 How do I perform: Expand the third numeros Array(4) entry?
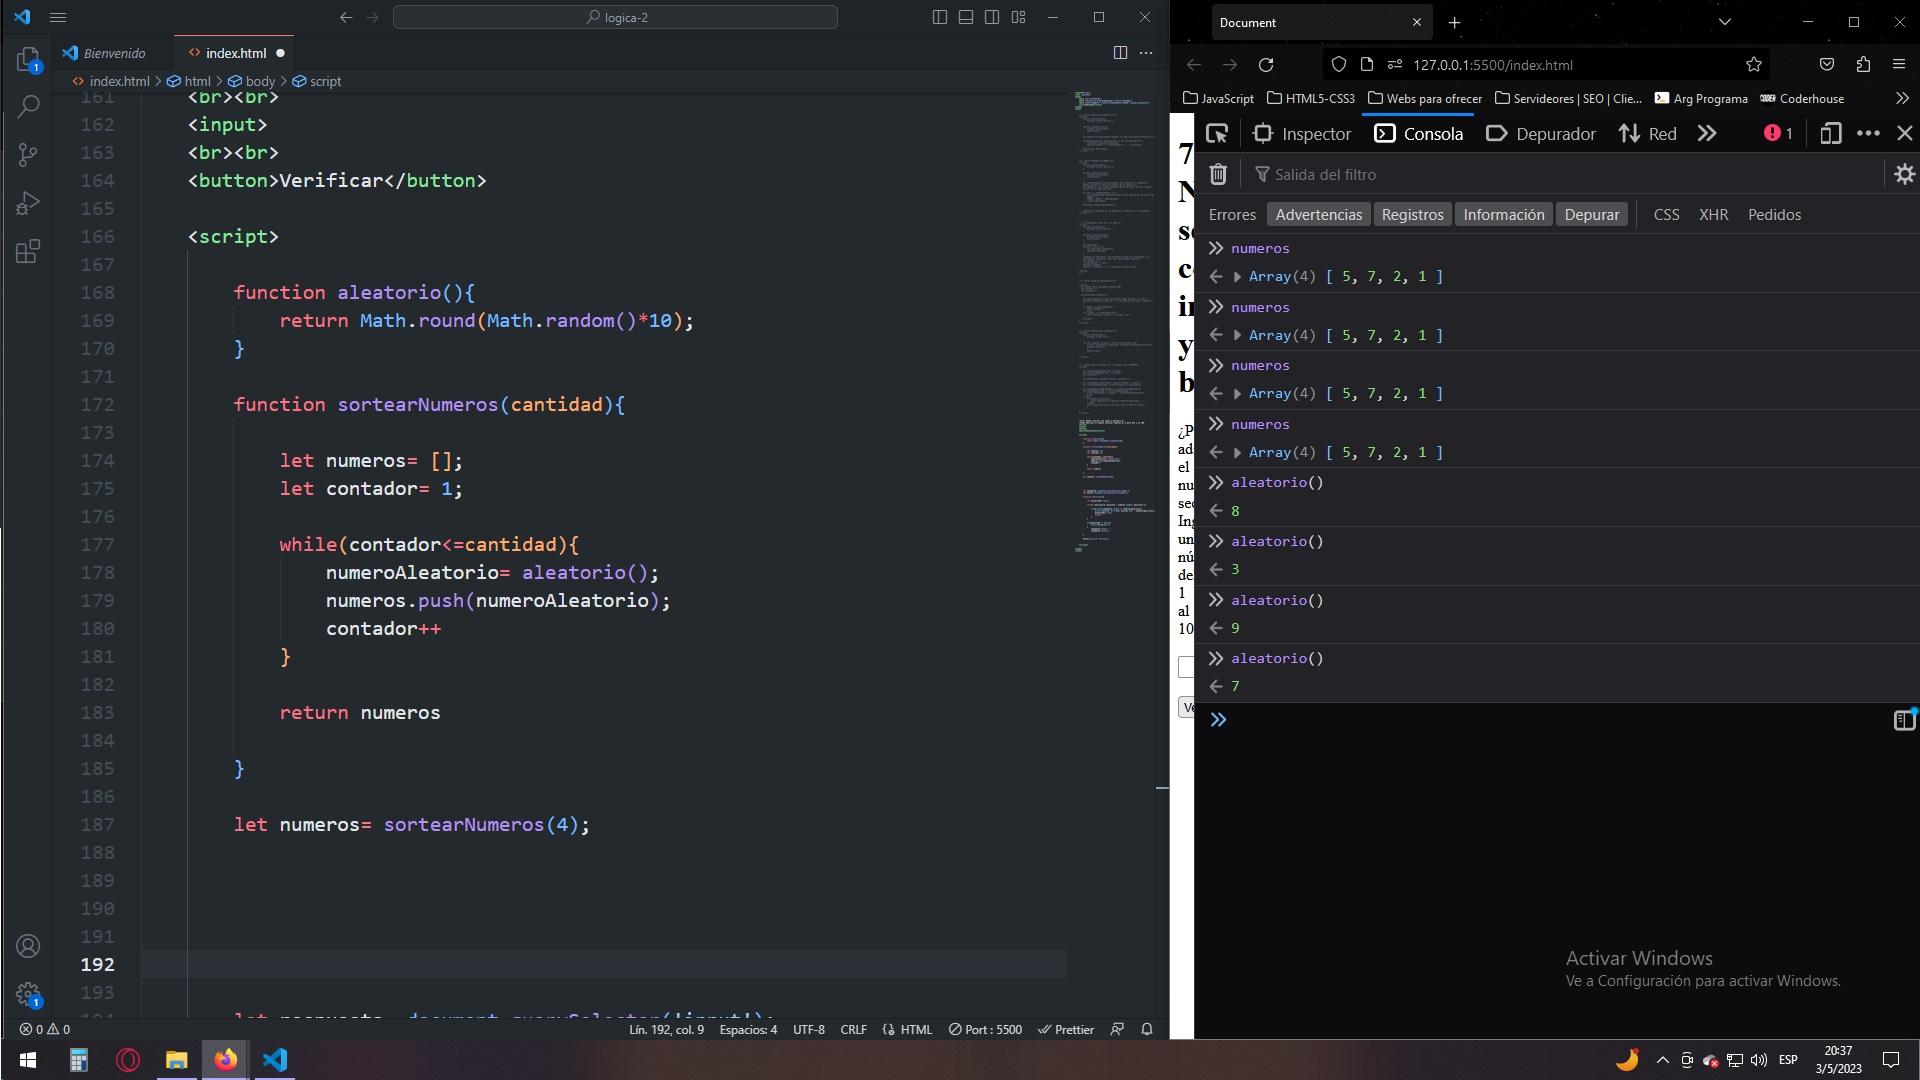(x=1237, y=393)
